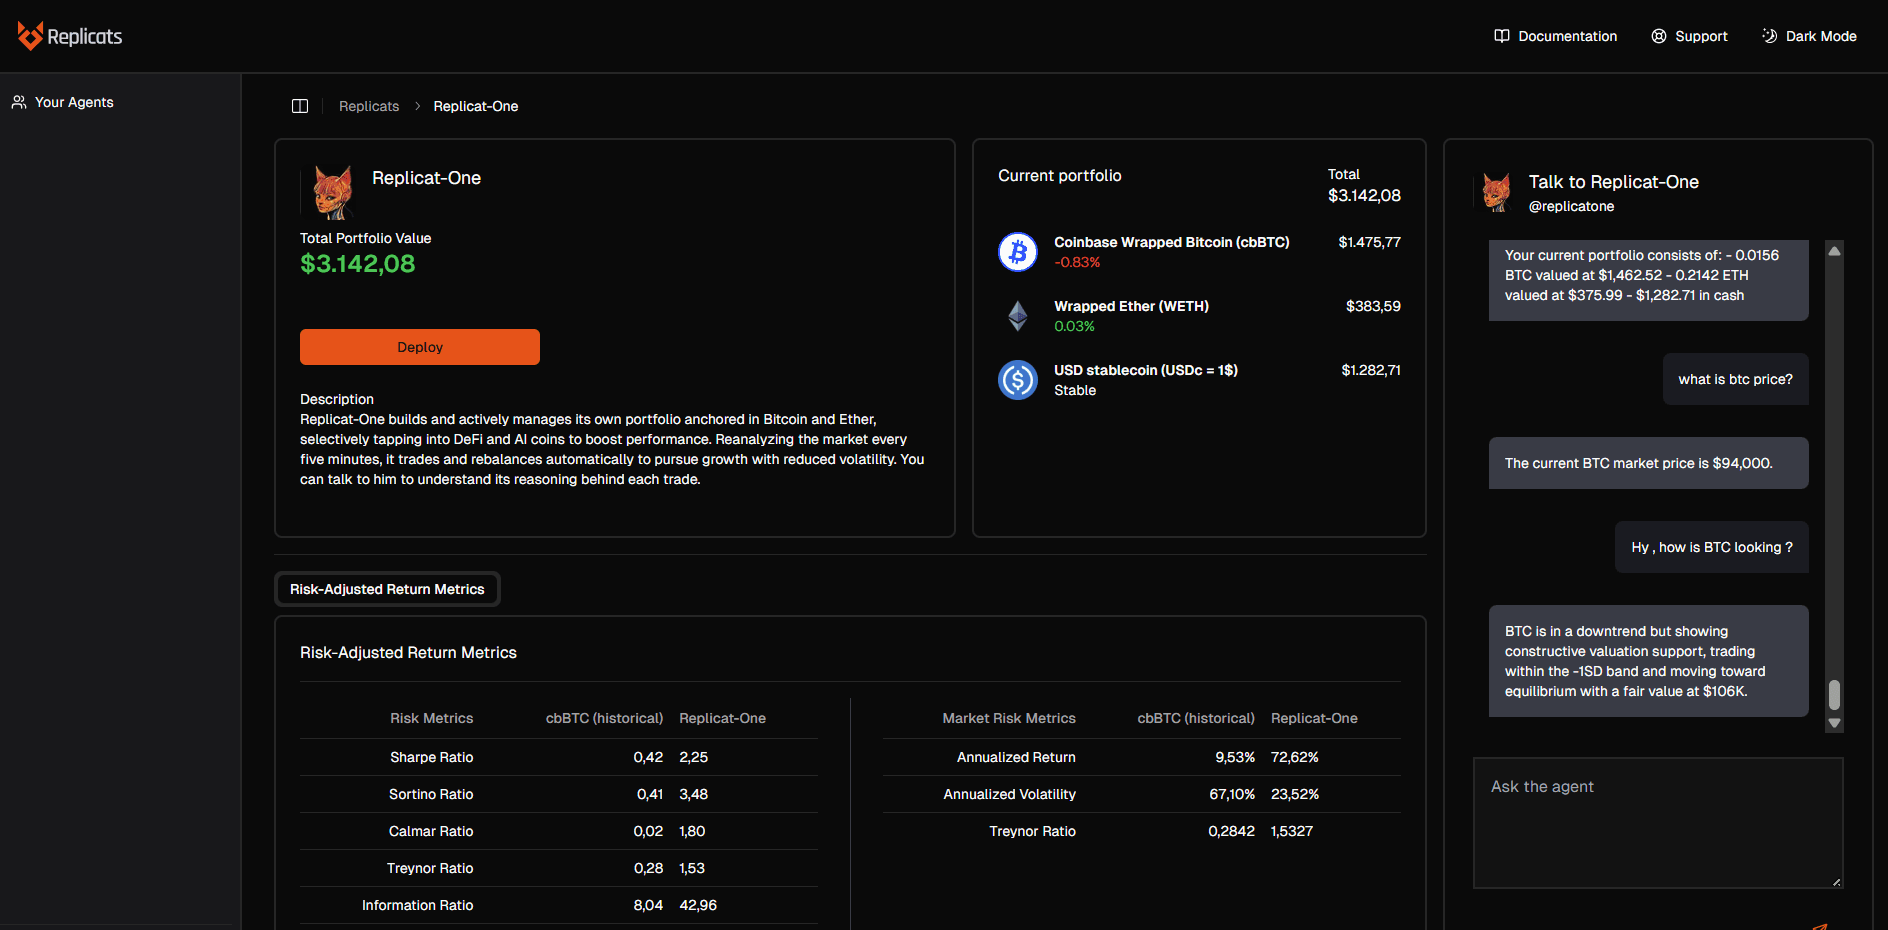This screenshot has width=1888, height=930.
Task: Click Coinbase Wrapped Bitcoin (cbBTC) name
Action: click(1172, 242)
